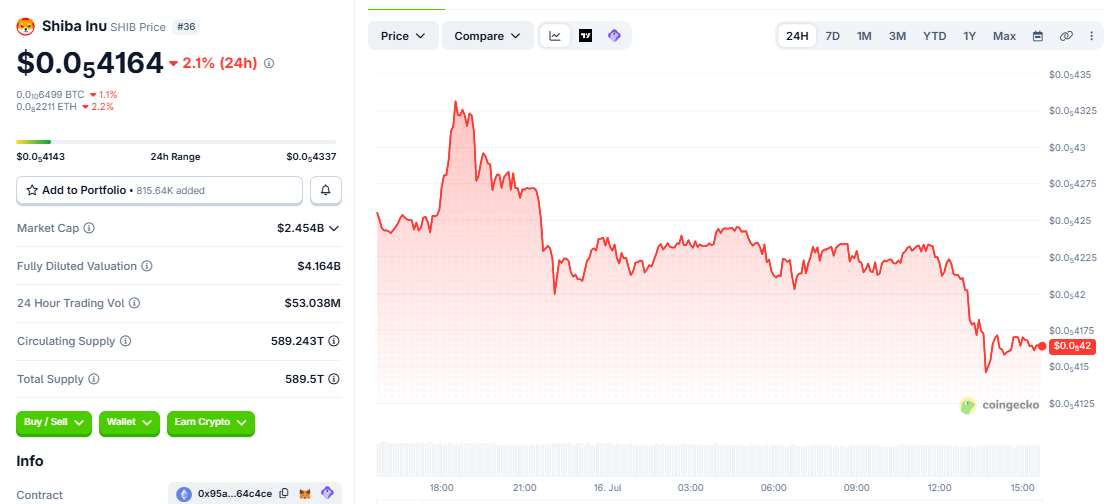1114x504 pixels.
Task: Open the Buy / Sell dropdown
Action: pyautogui.click(x=54, y=423)
